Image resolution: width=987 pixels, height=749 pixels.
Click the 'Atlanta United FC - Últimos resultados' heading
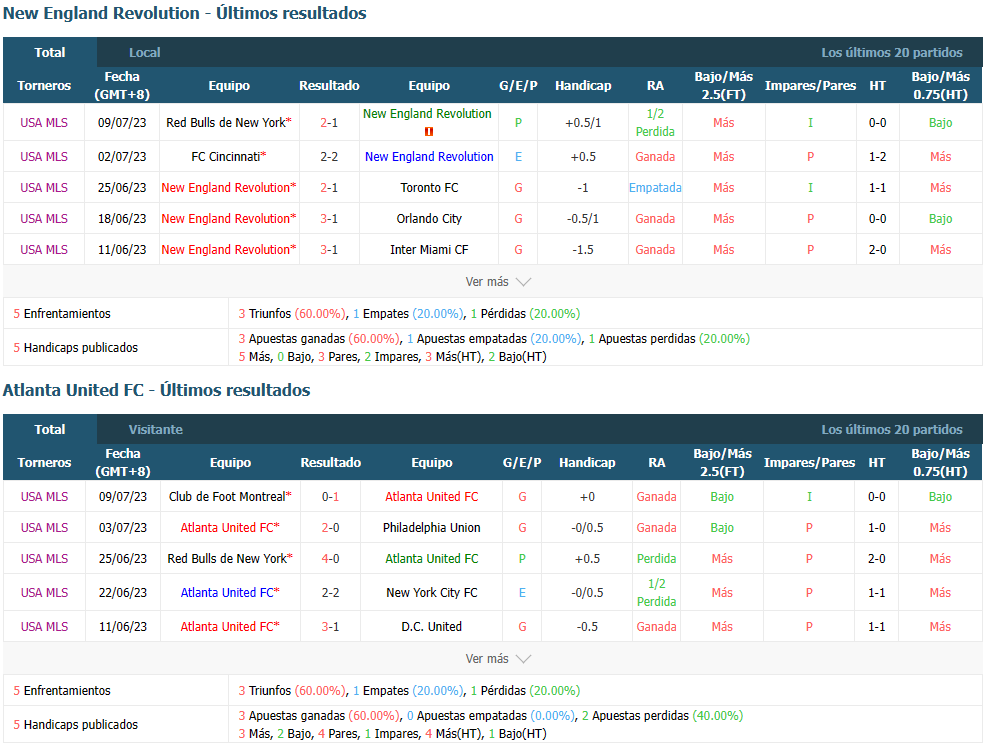point(157,390)
